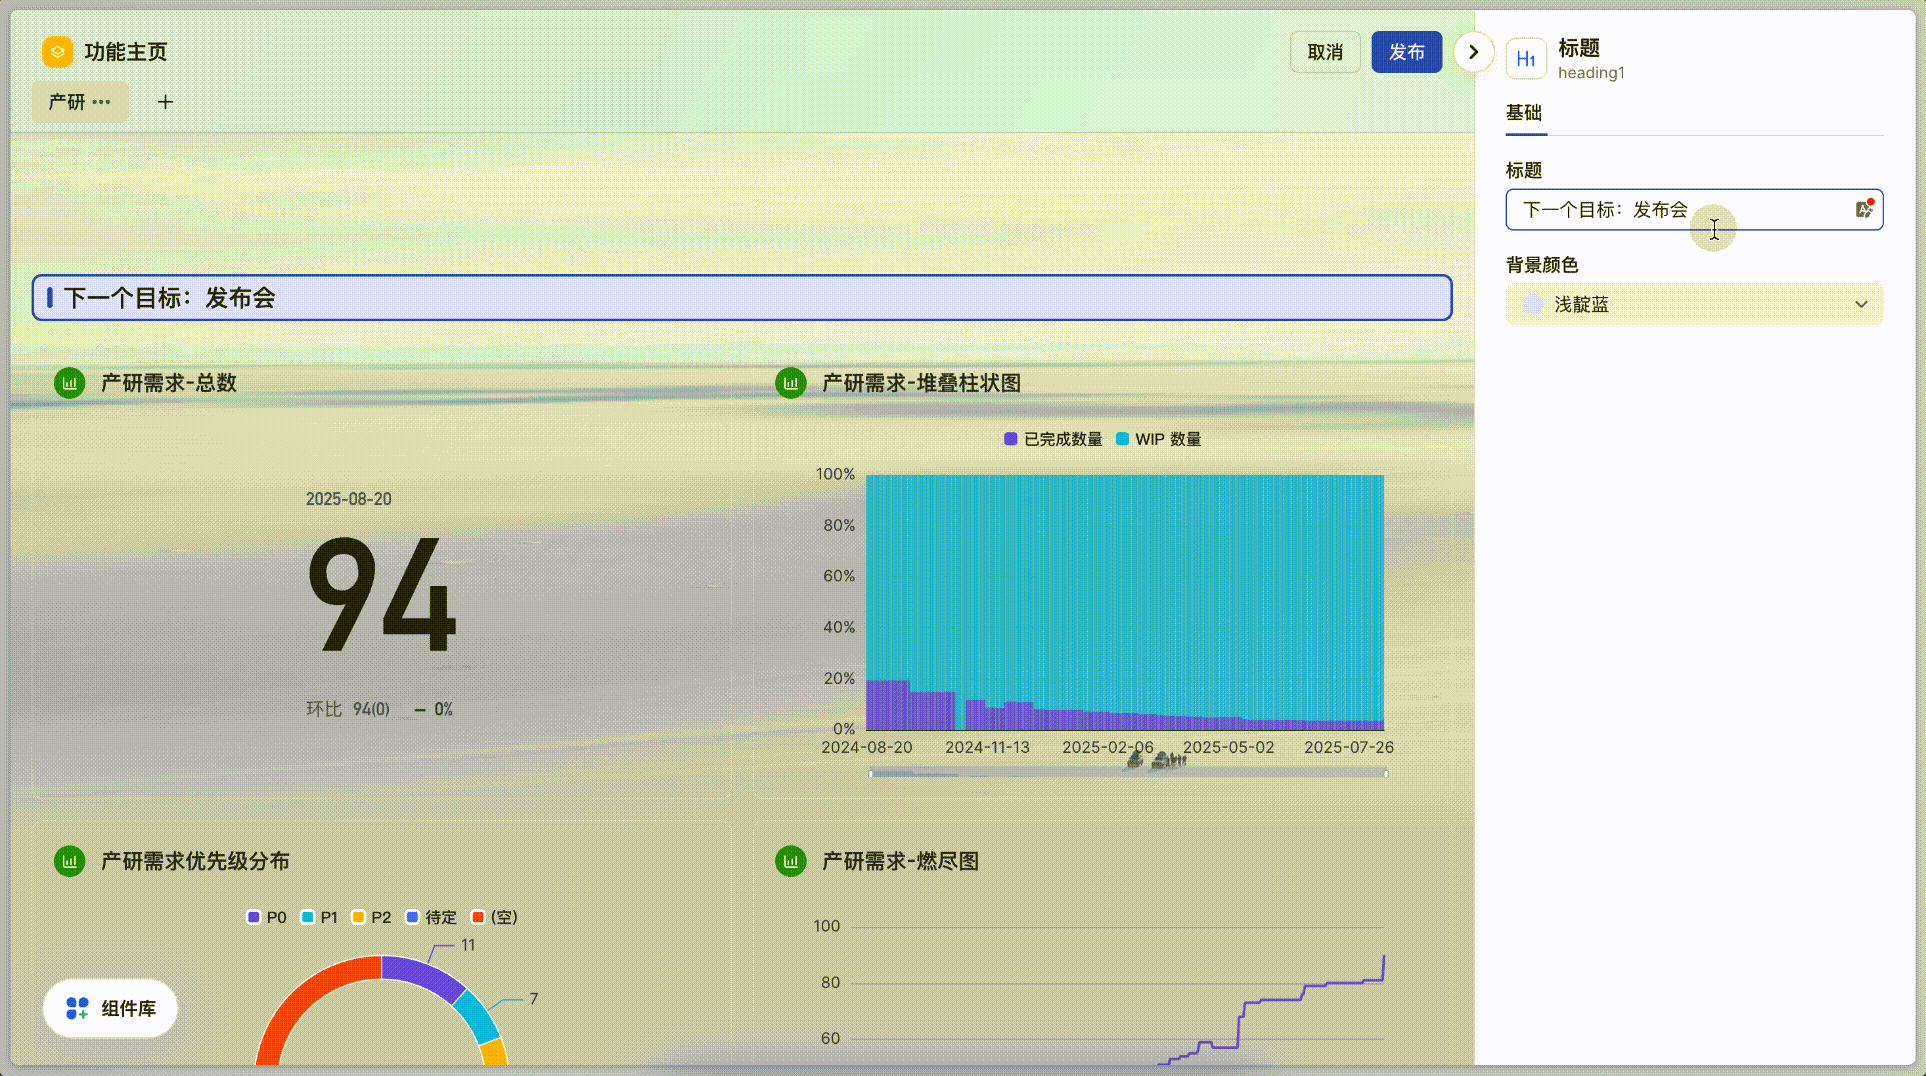
Task: Click the edit icon inside the 标题 field
Action: click(x=1864, y=209)
